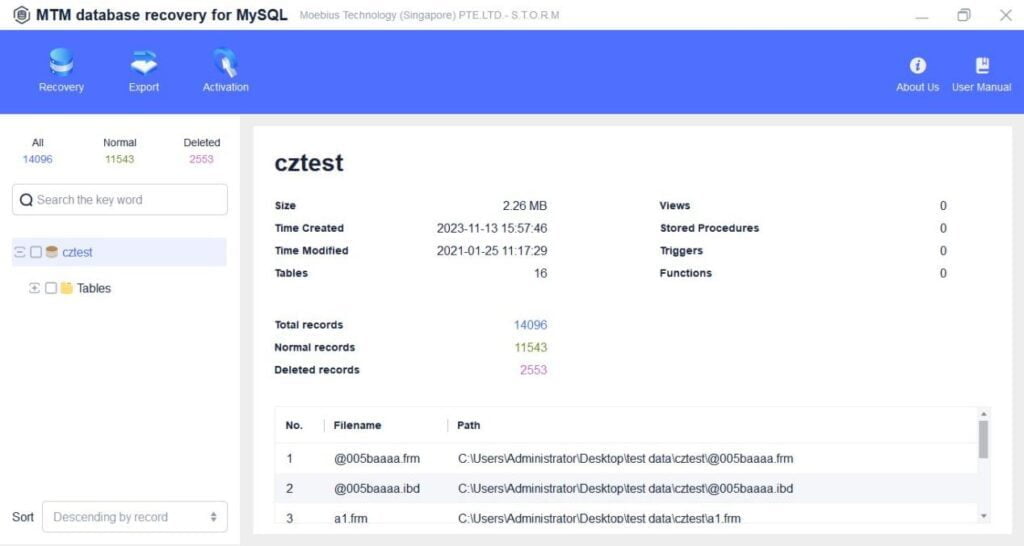This screenshot has height=546, width=1024.
Task: Open the User Manual
Action: point(981,74)
